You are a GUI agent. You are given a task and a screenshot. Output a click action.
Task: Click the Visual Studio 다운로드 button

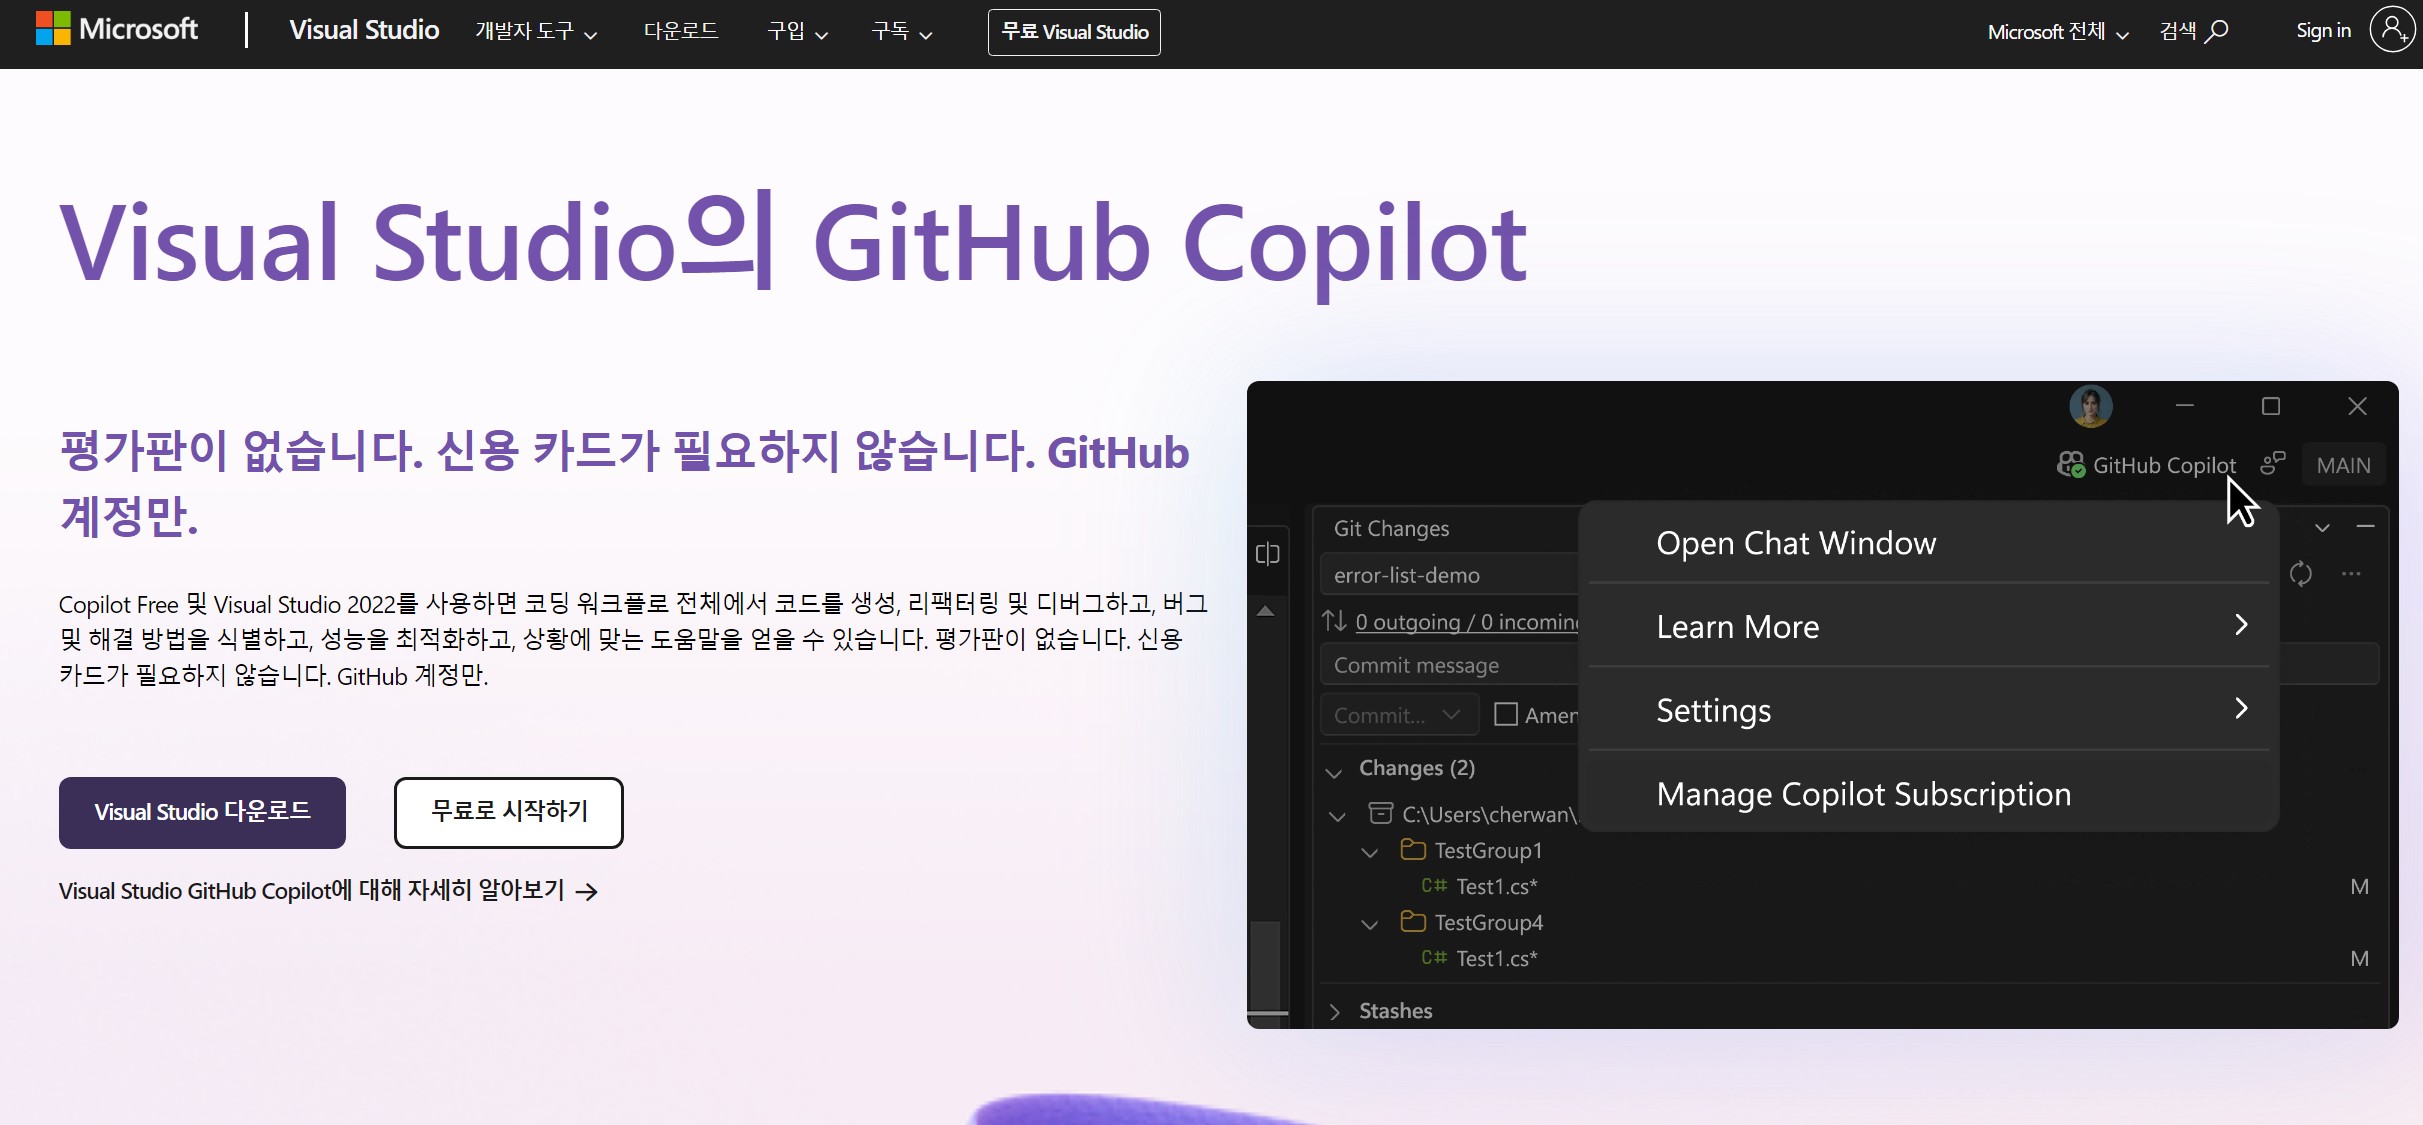[x=202, y=812]
